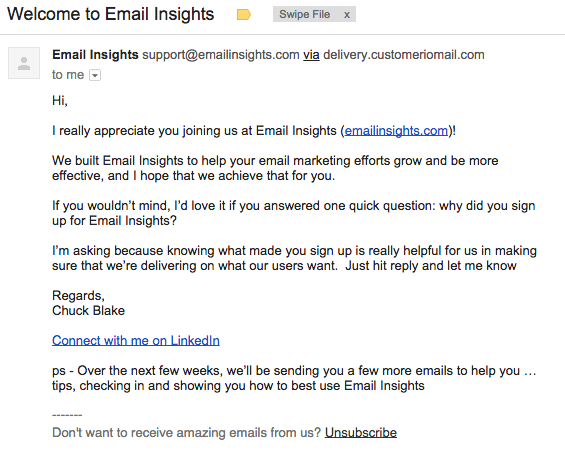Open the emailinsights.com link

(x=396, y=130)
